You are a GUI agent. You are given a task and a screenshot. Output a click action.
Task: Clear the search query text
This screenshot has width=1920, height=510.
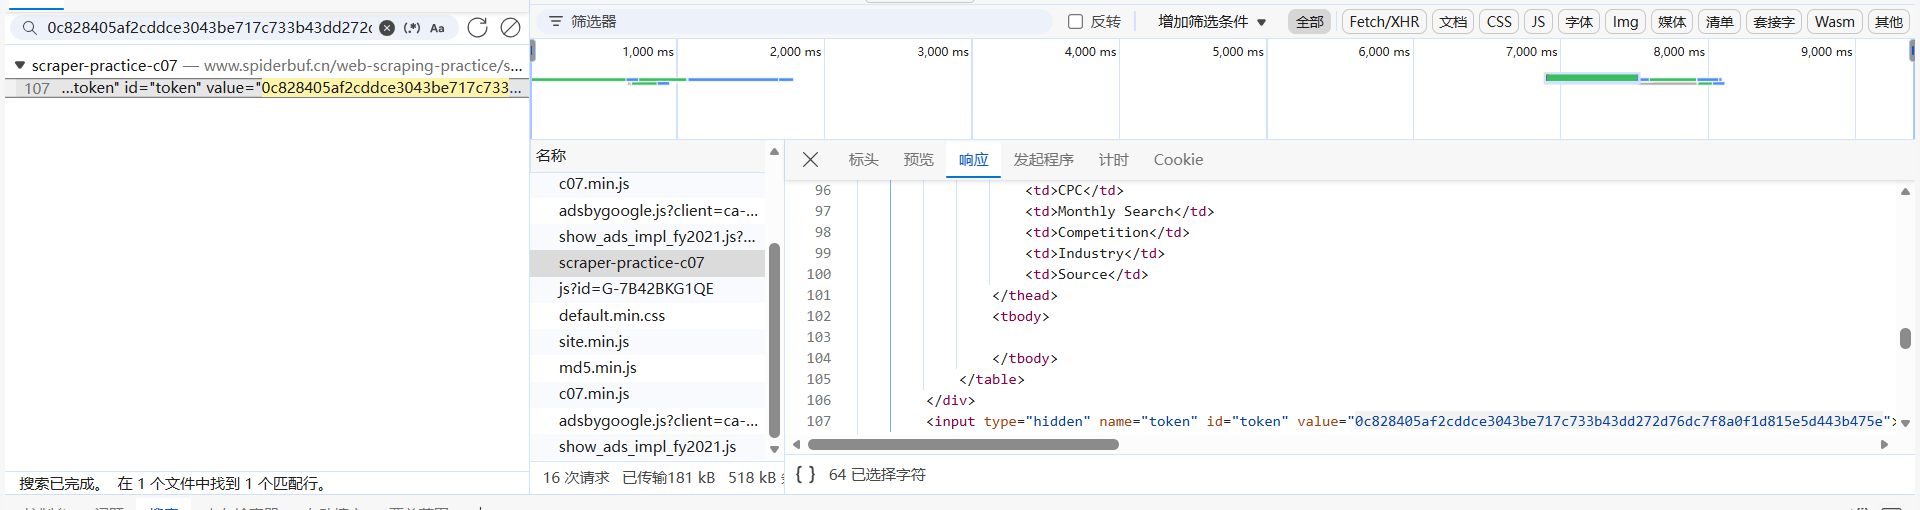point(387,28)
